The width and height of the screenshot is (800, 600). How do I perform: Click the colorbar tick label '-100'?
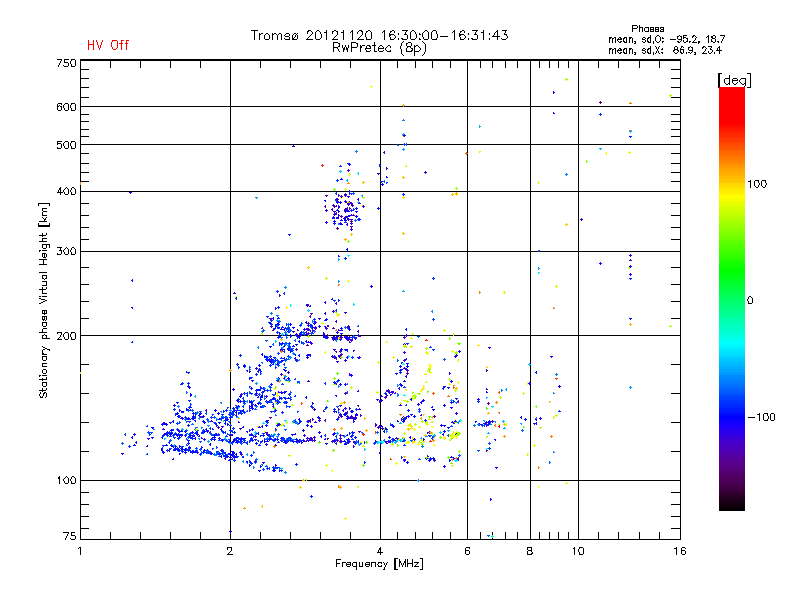tap(761, 417)
